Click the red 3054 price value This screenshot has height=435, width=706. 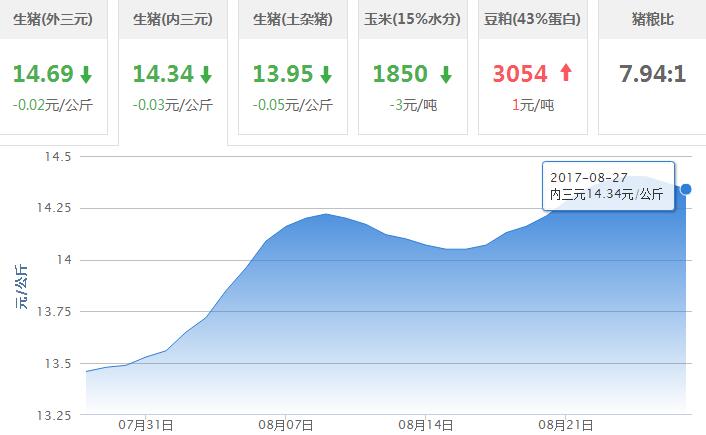click(x=520, y=74)
